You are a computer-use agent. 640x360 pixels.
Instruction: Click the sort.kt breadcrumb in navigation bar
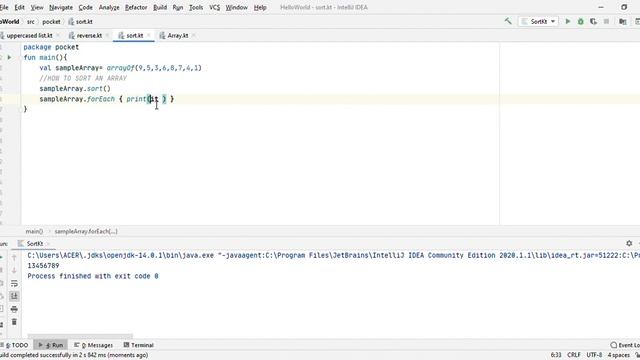[x=81, y=22]
